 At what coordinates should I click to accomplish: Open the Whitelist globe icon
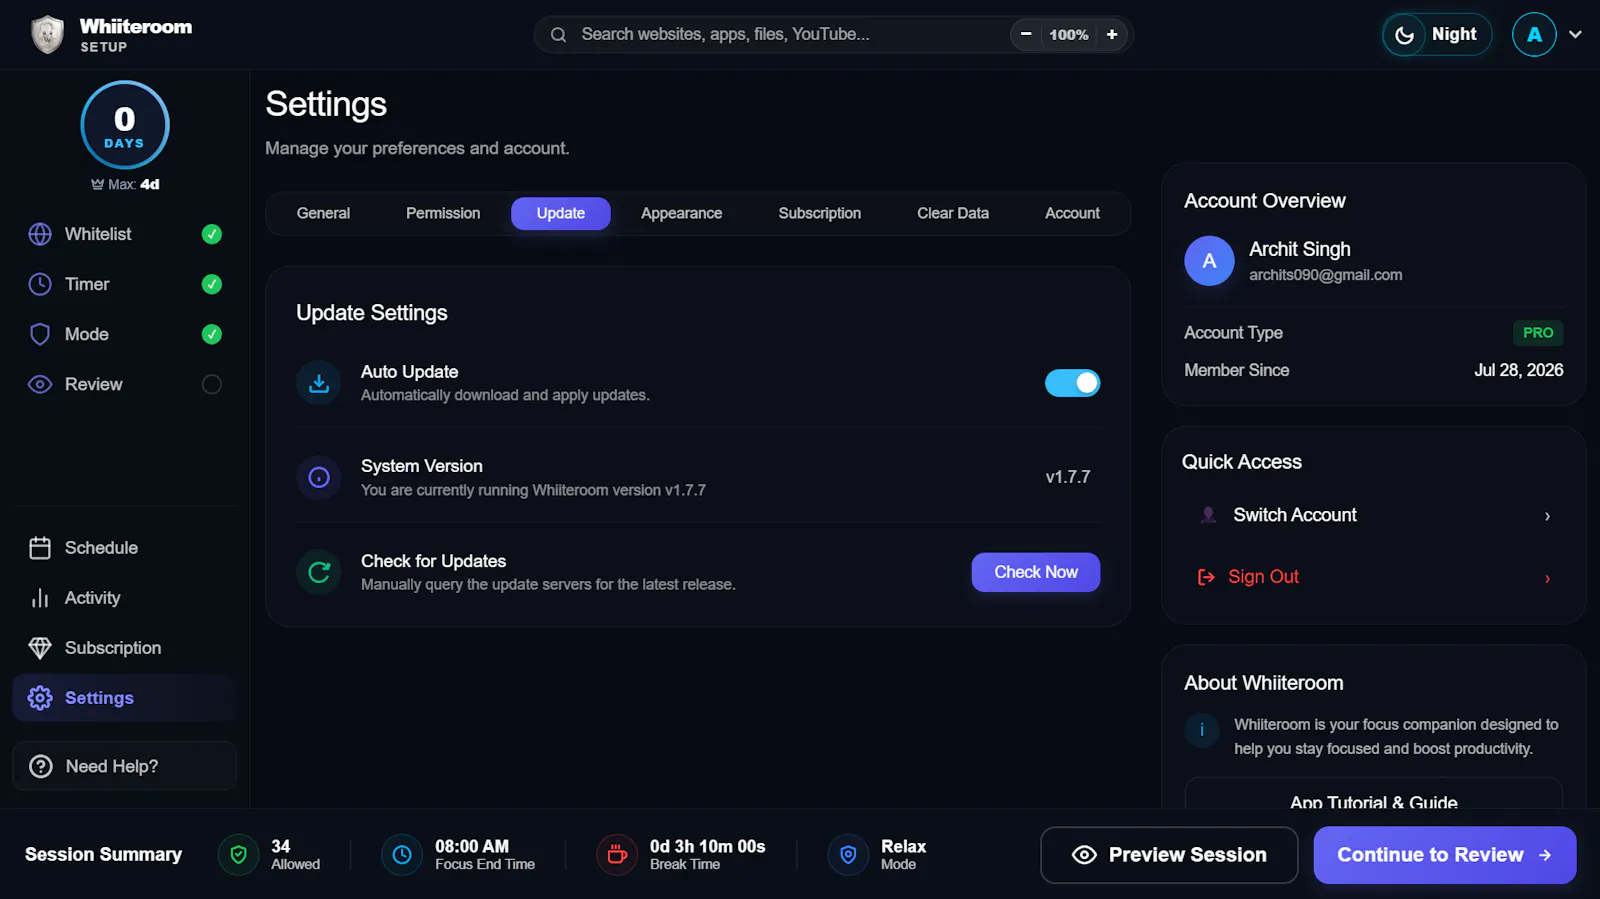pyautogui.click(x=40, y=234)
